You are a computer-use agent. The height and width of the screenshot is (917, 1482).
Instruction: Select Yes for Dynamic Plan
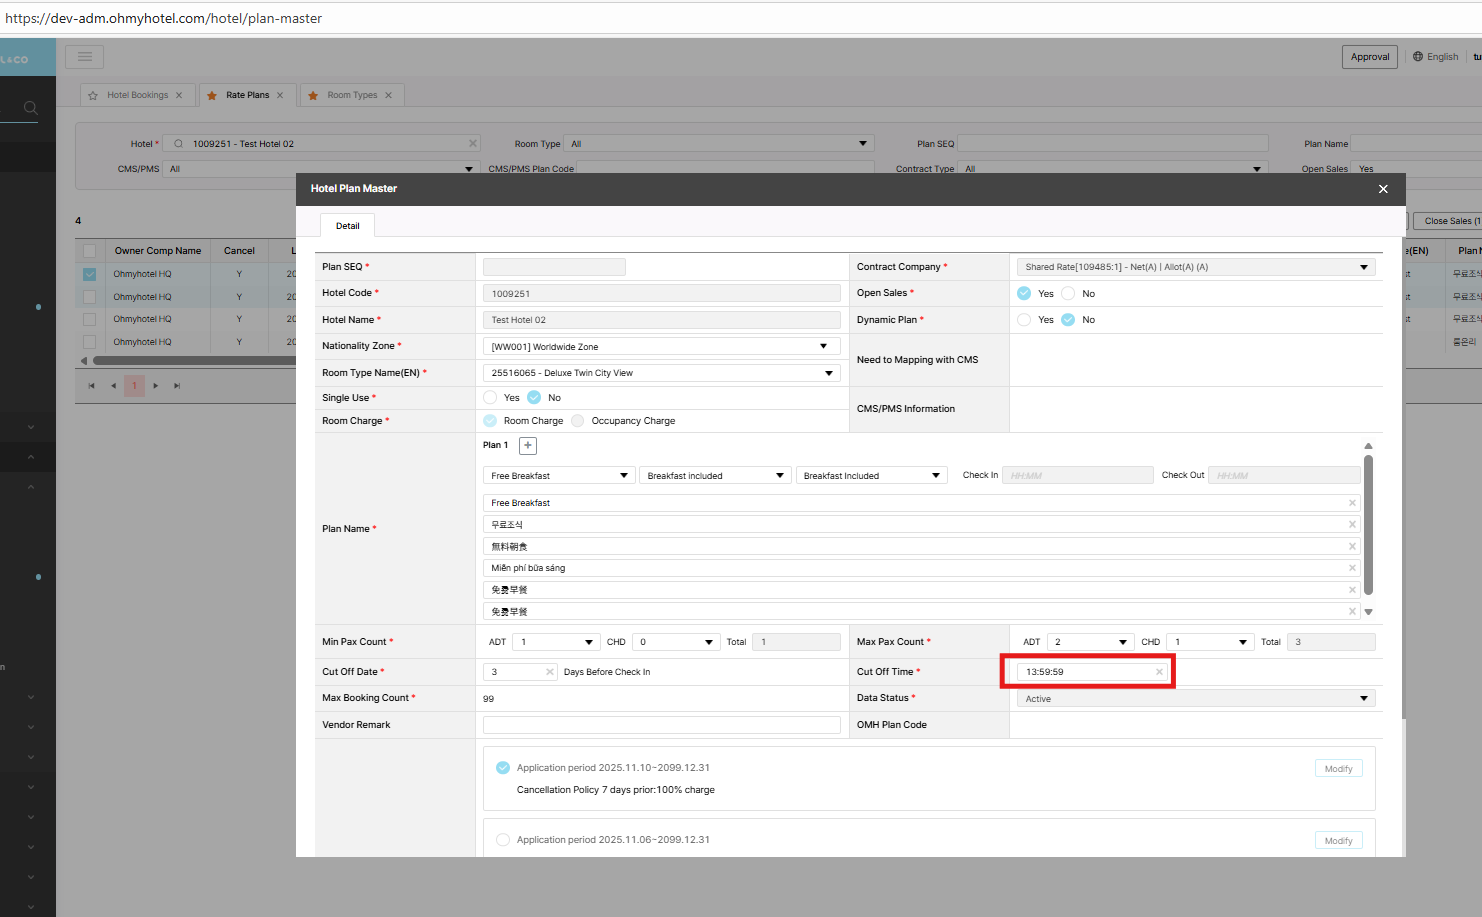[x=1024, y=320]
